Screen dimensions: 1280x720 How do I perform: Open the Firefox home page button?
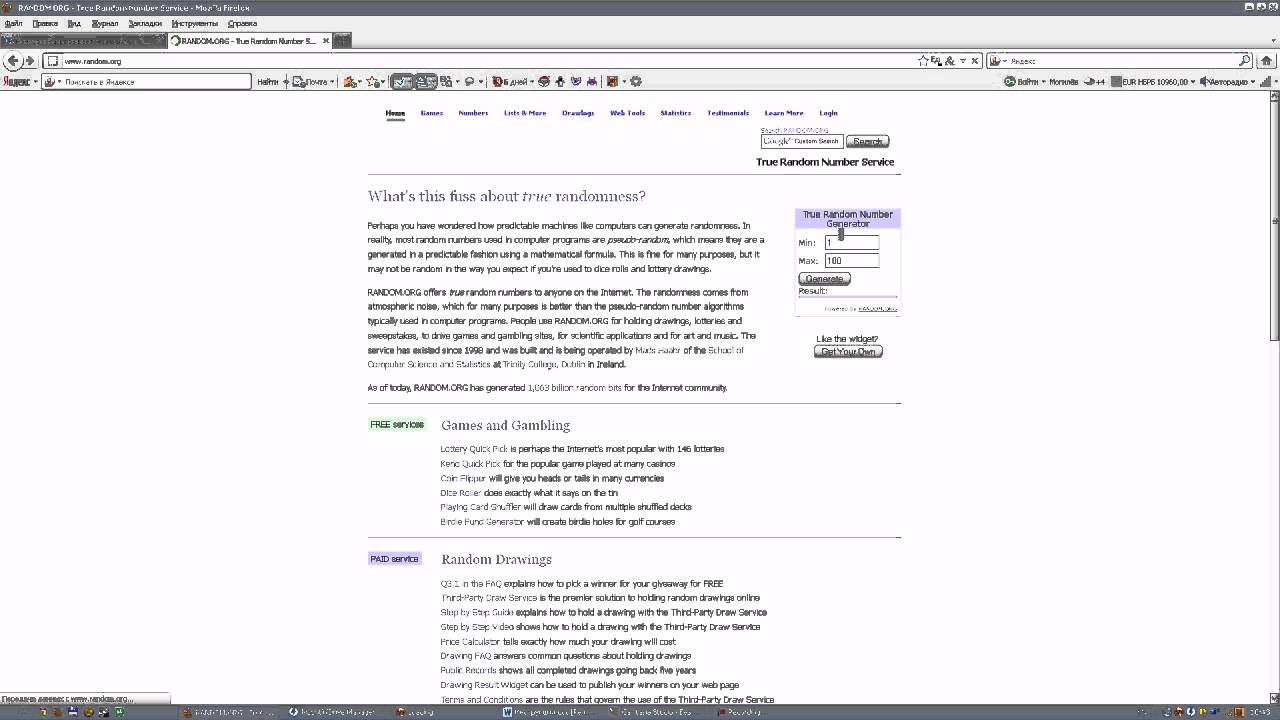point(1267,61)
